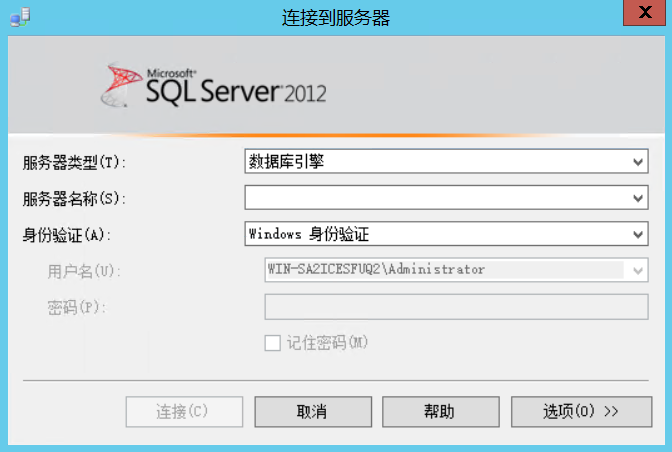This screenshot has height=452, width=672.
Task: Expand the 服务器名称 dropdown arrow
Action: (x=638, y=198)
